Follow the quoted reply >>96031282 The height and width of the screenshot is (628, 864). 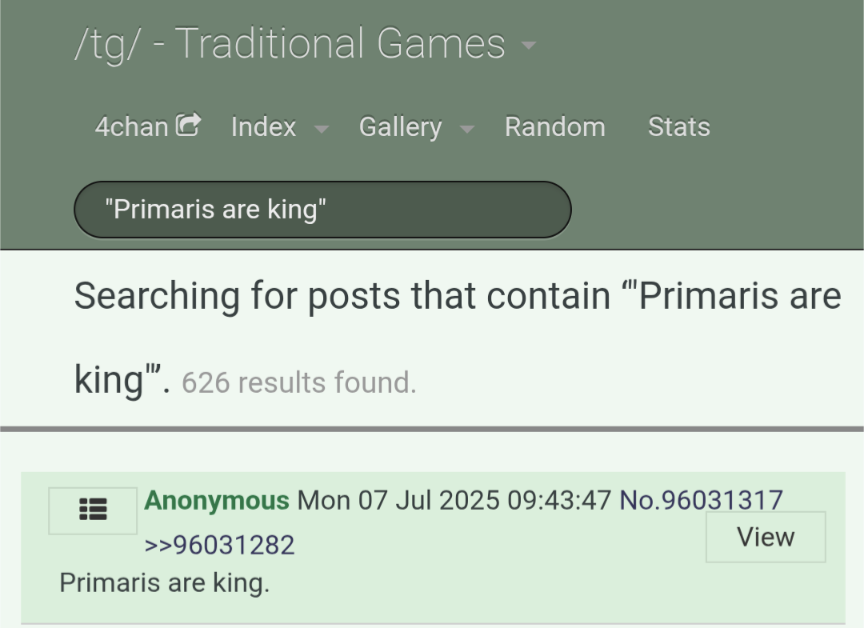click(219, 545)
